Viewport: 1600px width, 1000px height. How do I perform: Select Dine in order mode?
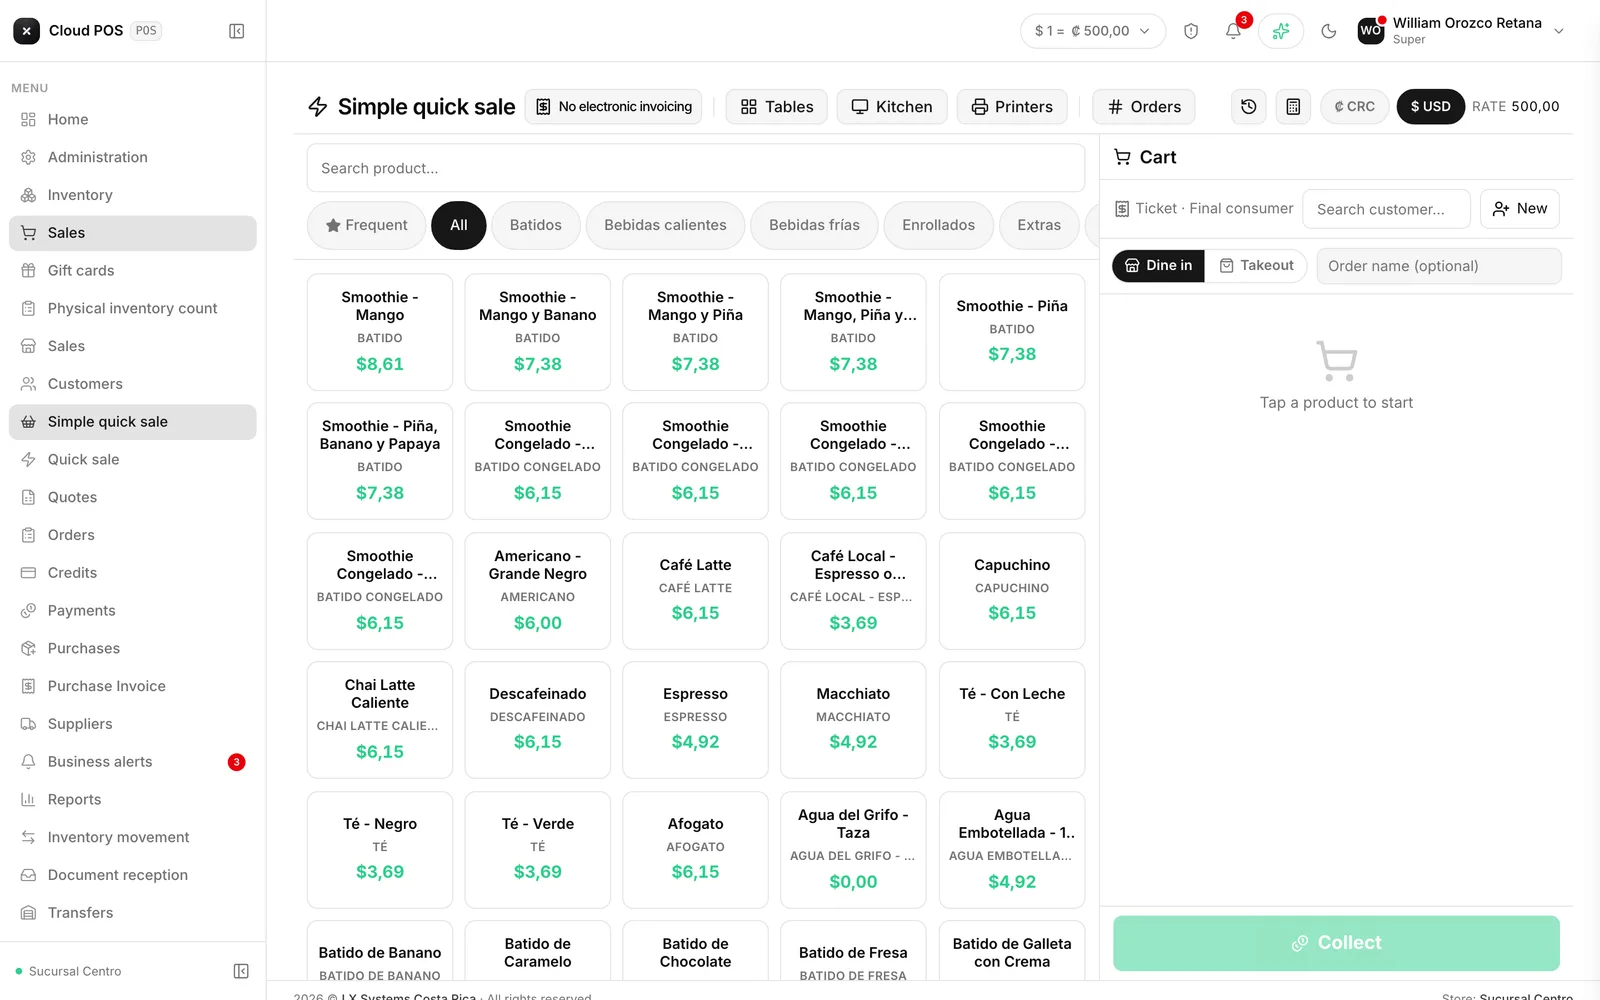1159,266
